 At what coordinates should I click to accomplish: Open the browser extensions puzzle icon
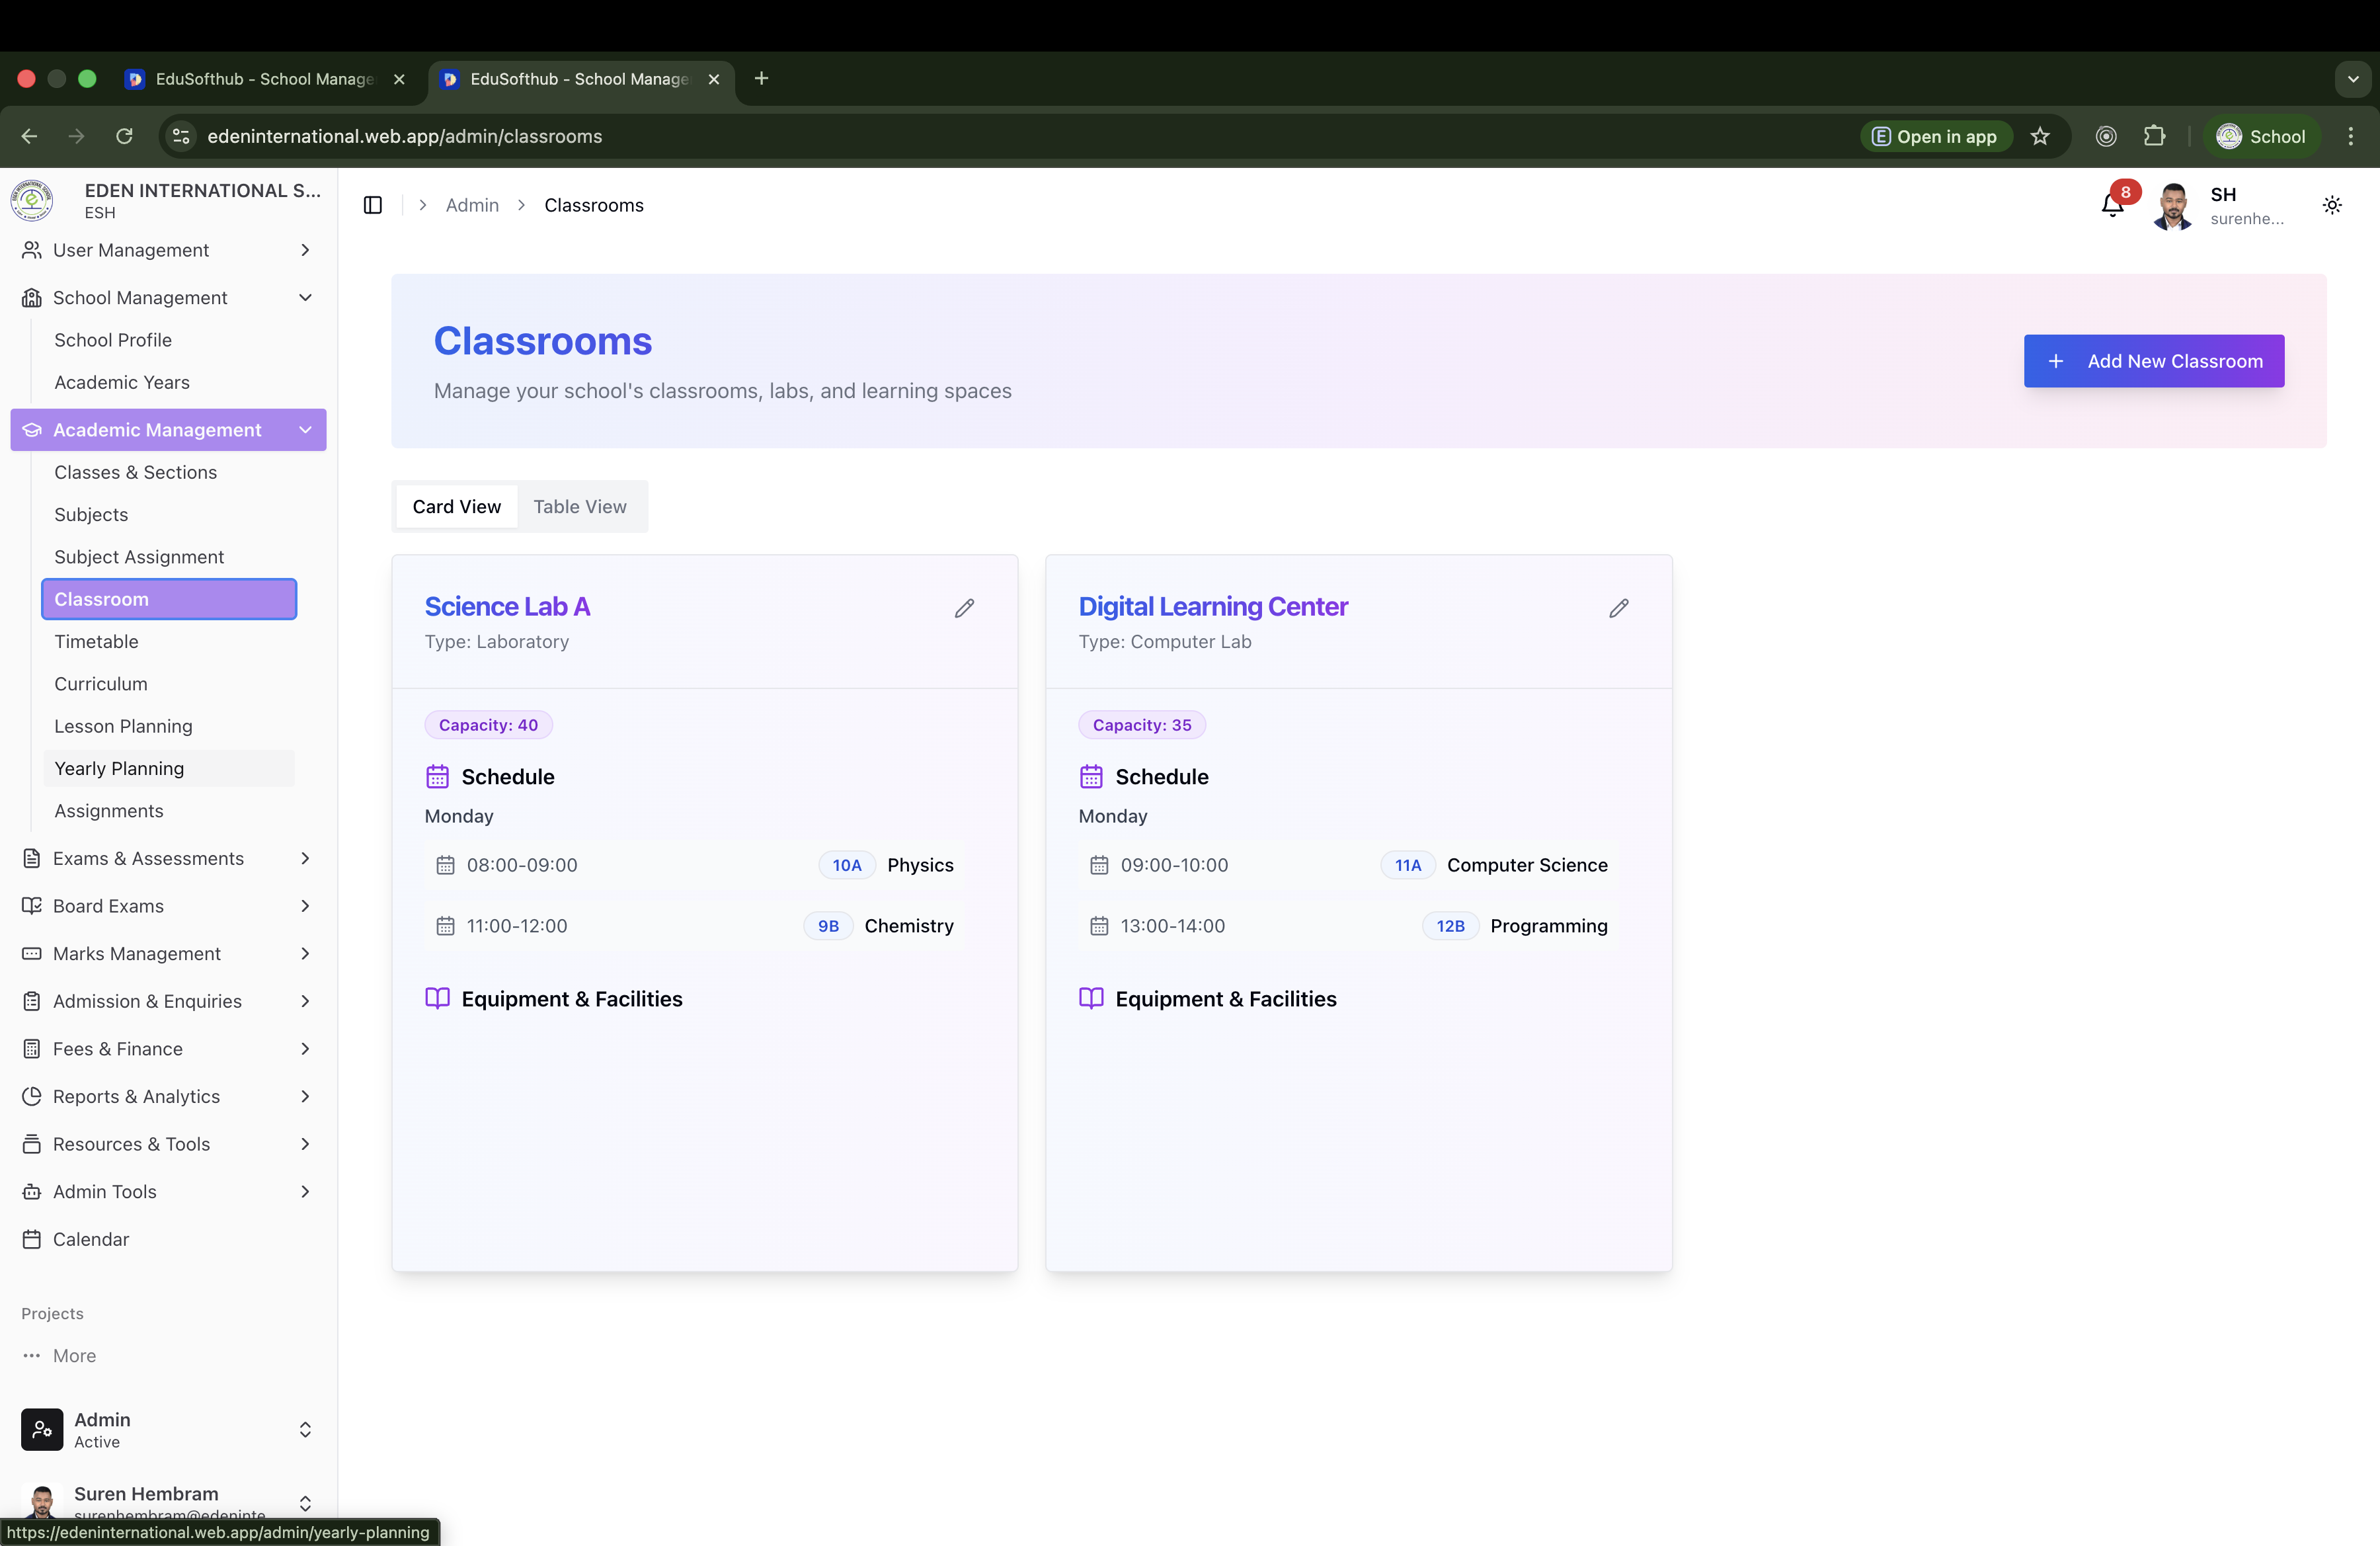(x=2154, y=137)
